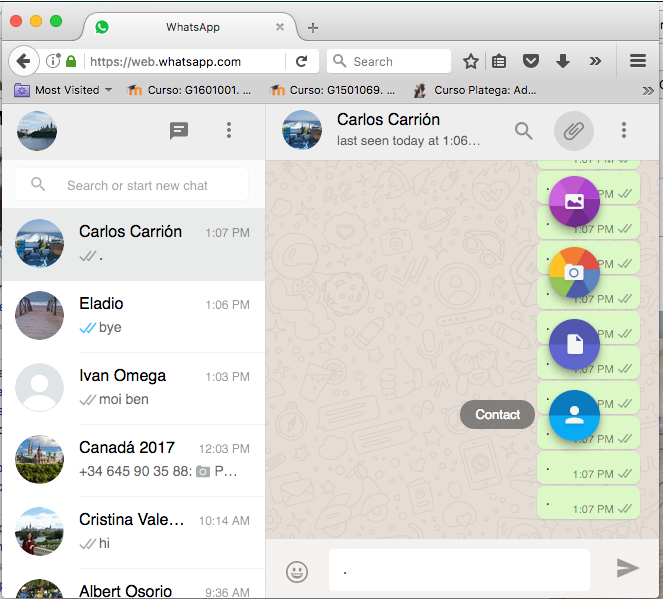Click the Contact tooltip label
The width and height of the screenshot is (663, 599).
(497, 415)
